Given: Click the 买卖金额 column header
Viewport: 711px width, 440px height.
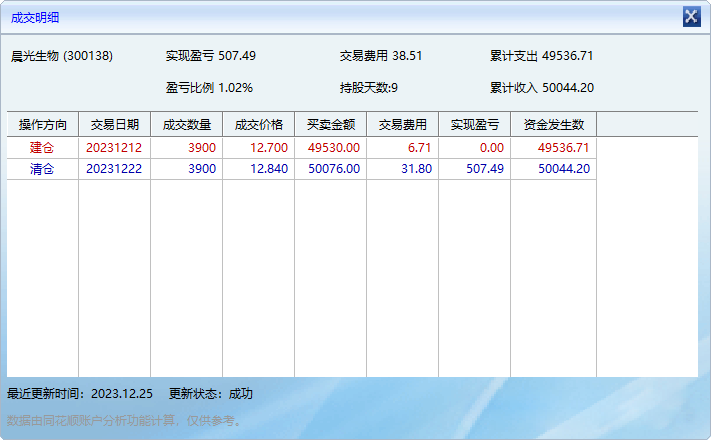Looking at the screenshot, I should 330,125.
